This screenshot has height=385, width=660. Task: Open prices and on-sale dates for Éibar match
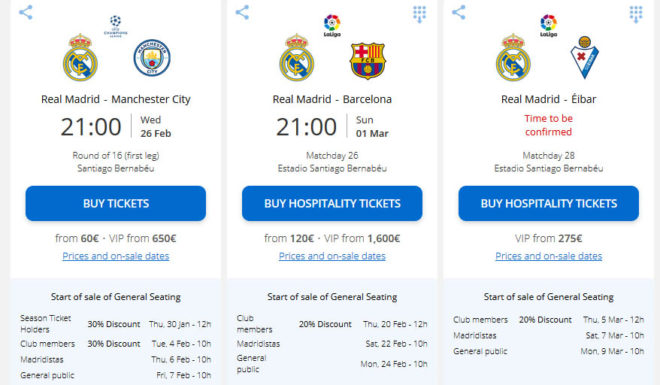coord(548,256)
